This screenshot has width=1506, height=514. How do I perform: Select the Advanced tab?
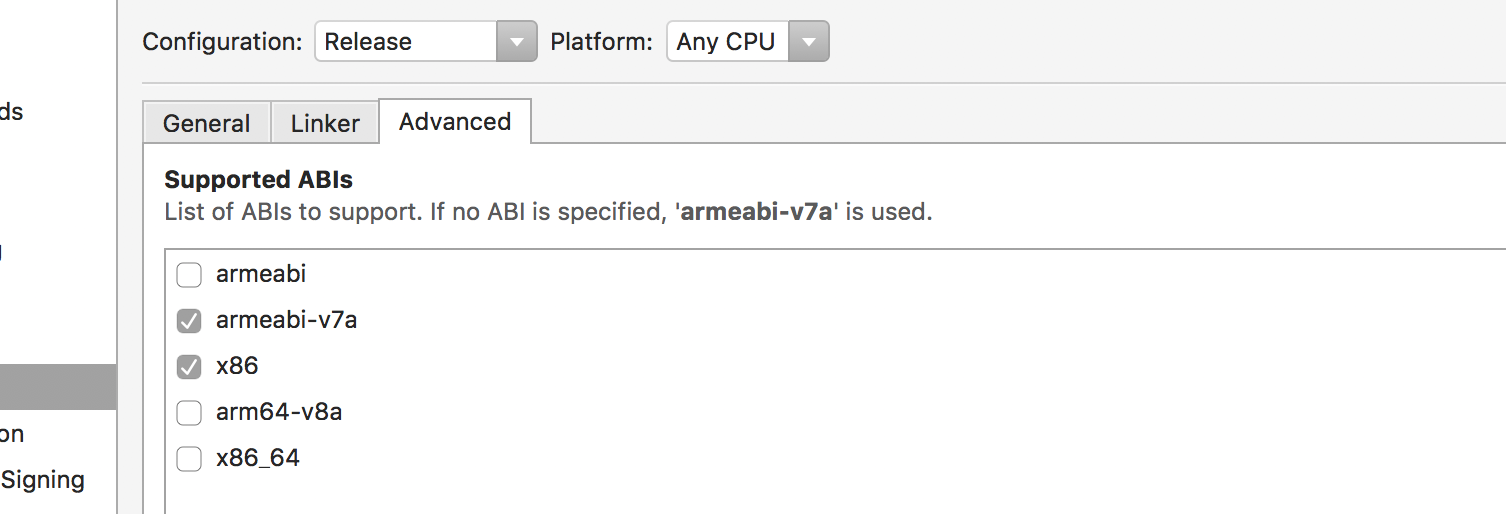[x=455, y=122]
